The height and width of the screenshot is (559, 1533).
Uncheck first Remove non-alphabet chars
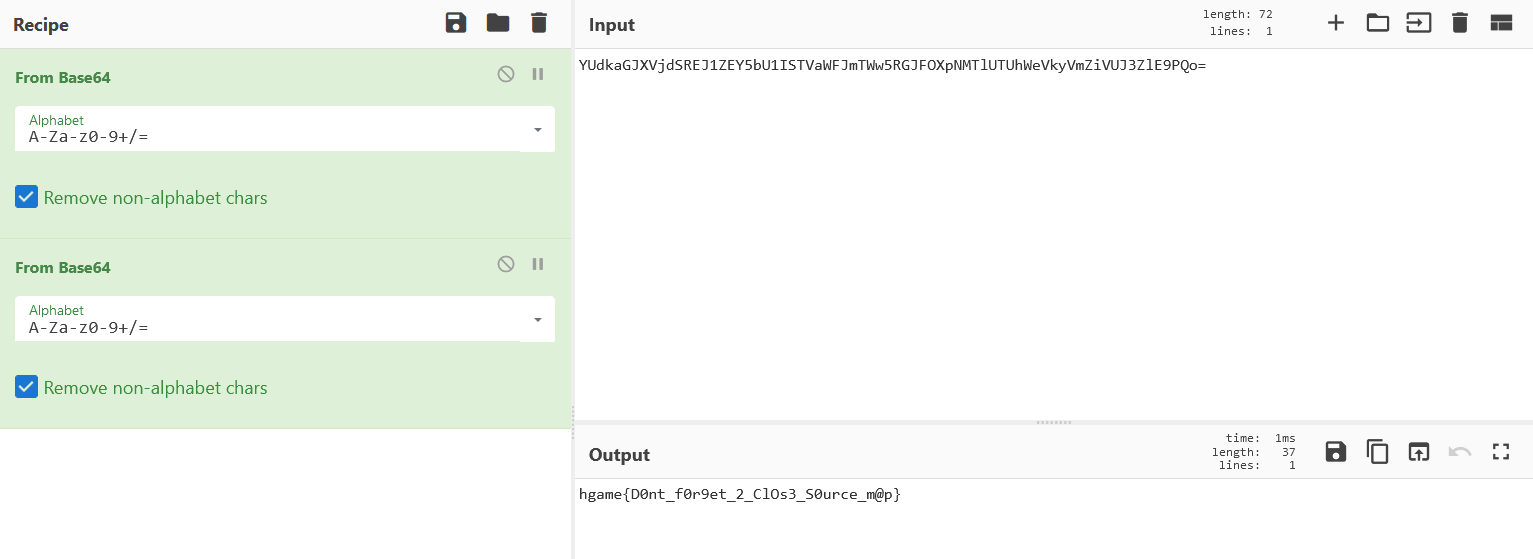pos(26,197)
